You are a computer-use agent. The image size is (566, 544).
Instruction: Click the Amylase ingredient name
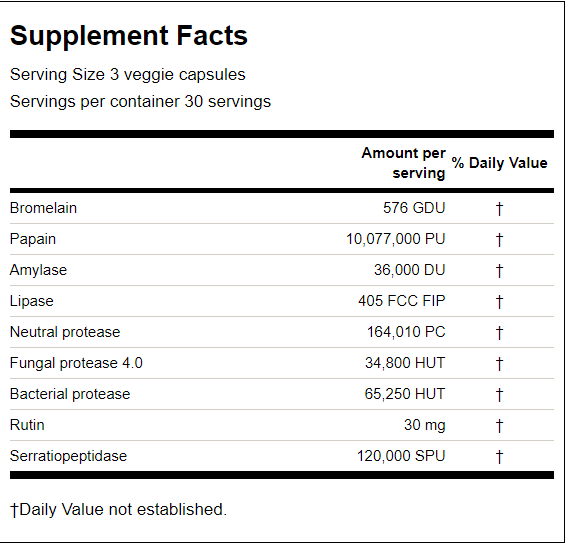[38, 270]
